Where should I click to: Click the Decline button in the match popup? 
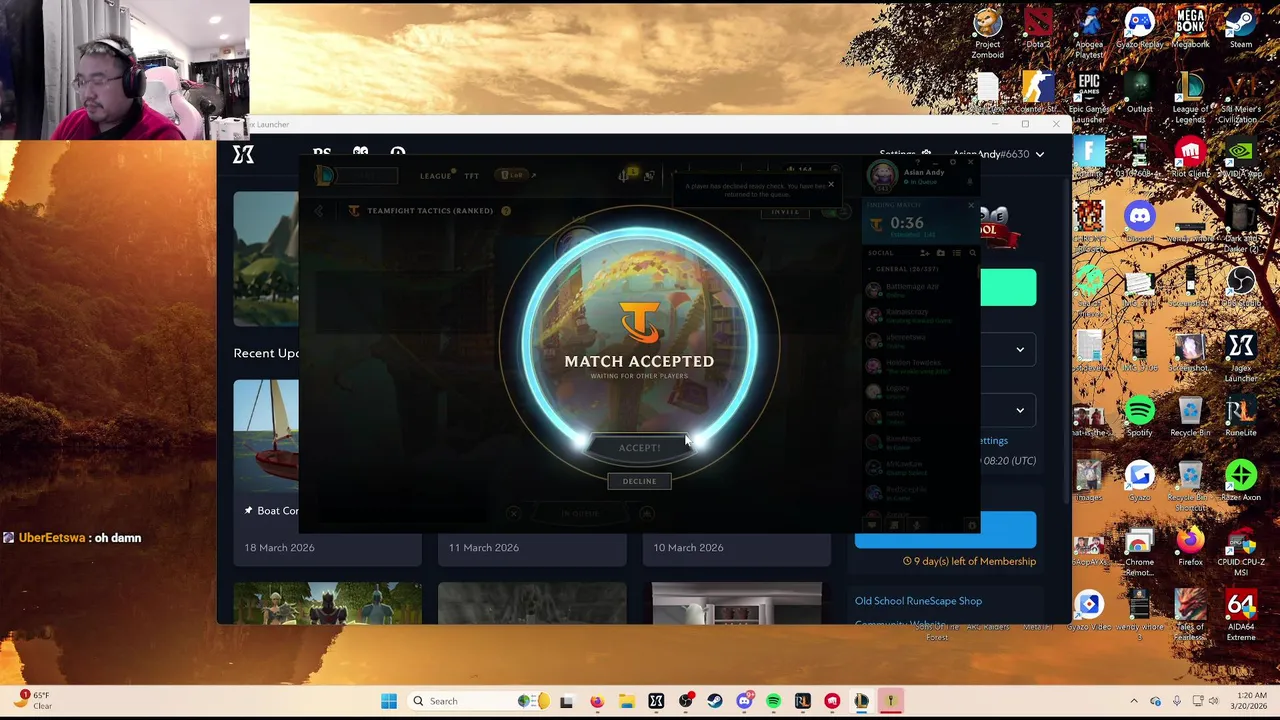(639, 481)
